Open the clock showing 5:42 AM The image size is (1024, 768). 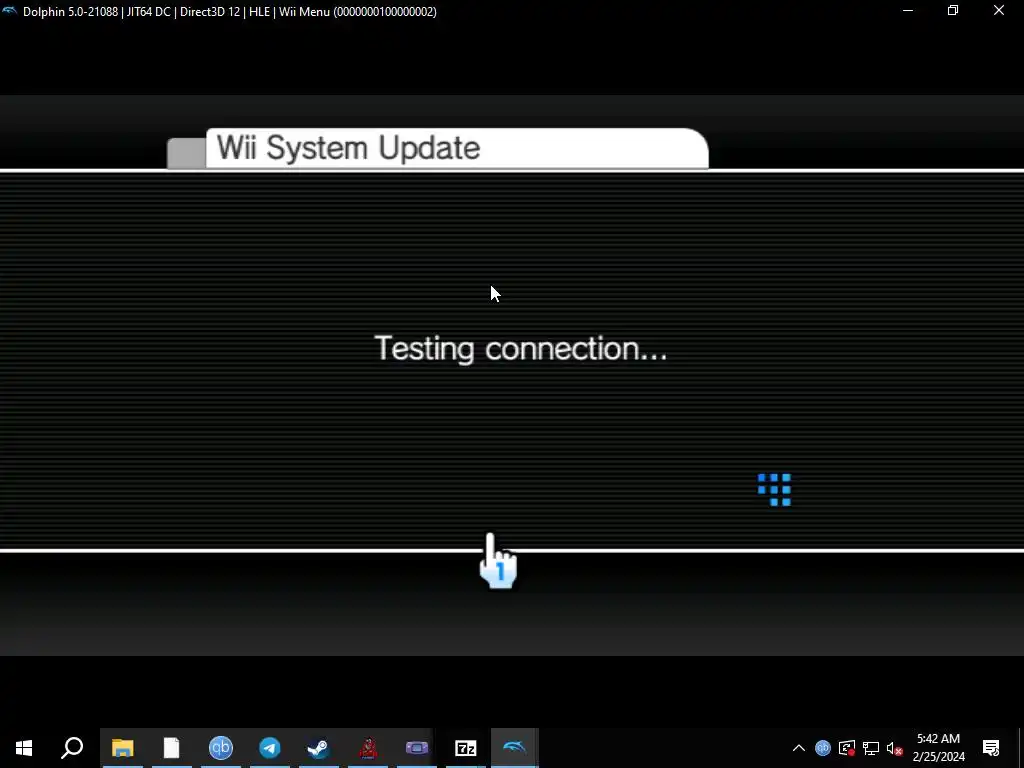coord(938,748)
